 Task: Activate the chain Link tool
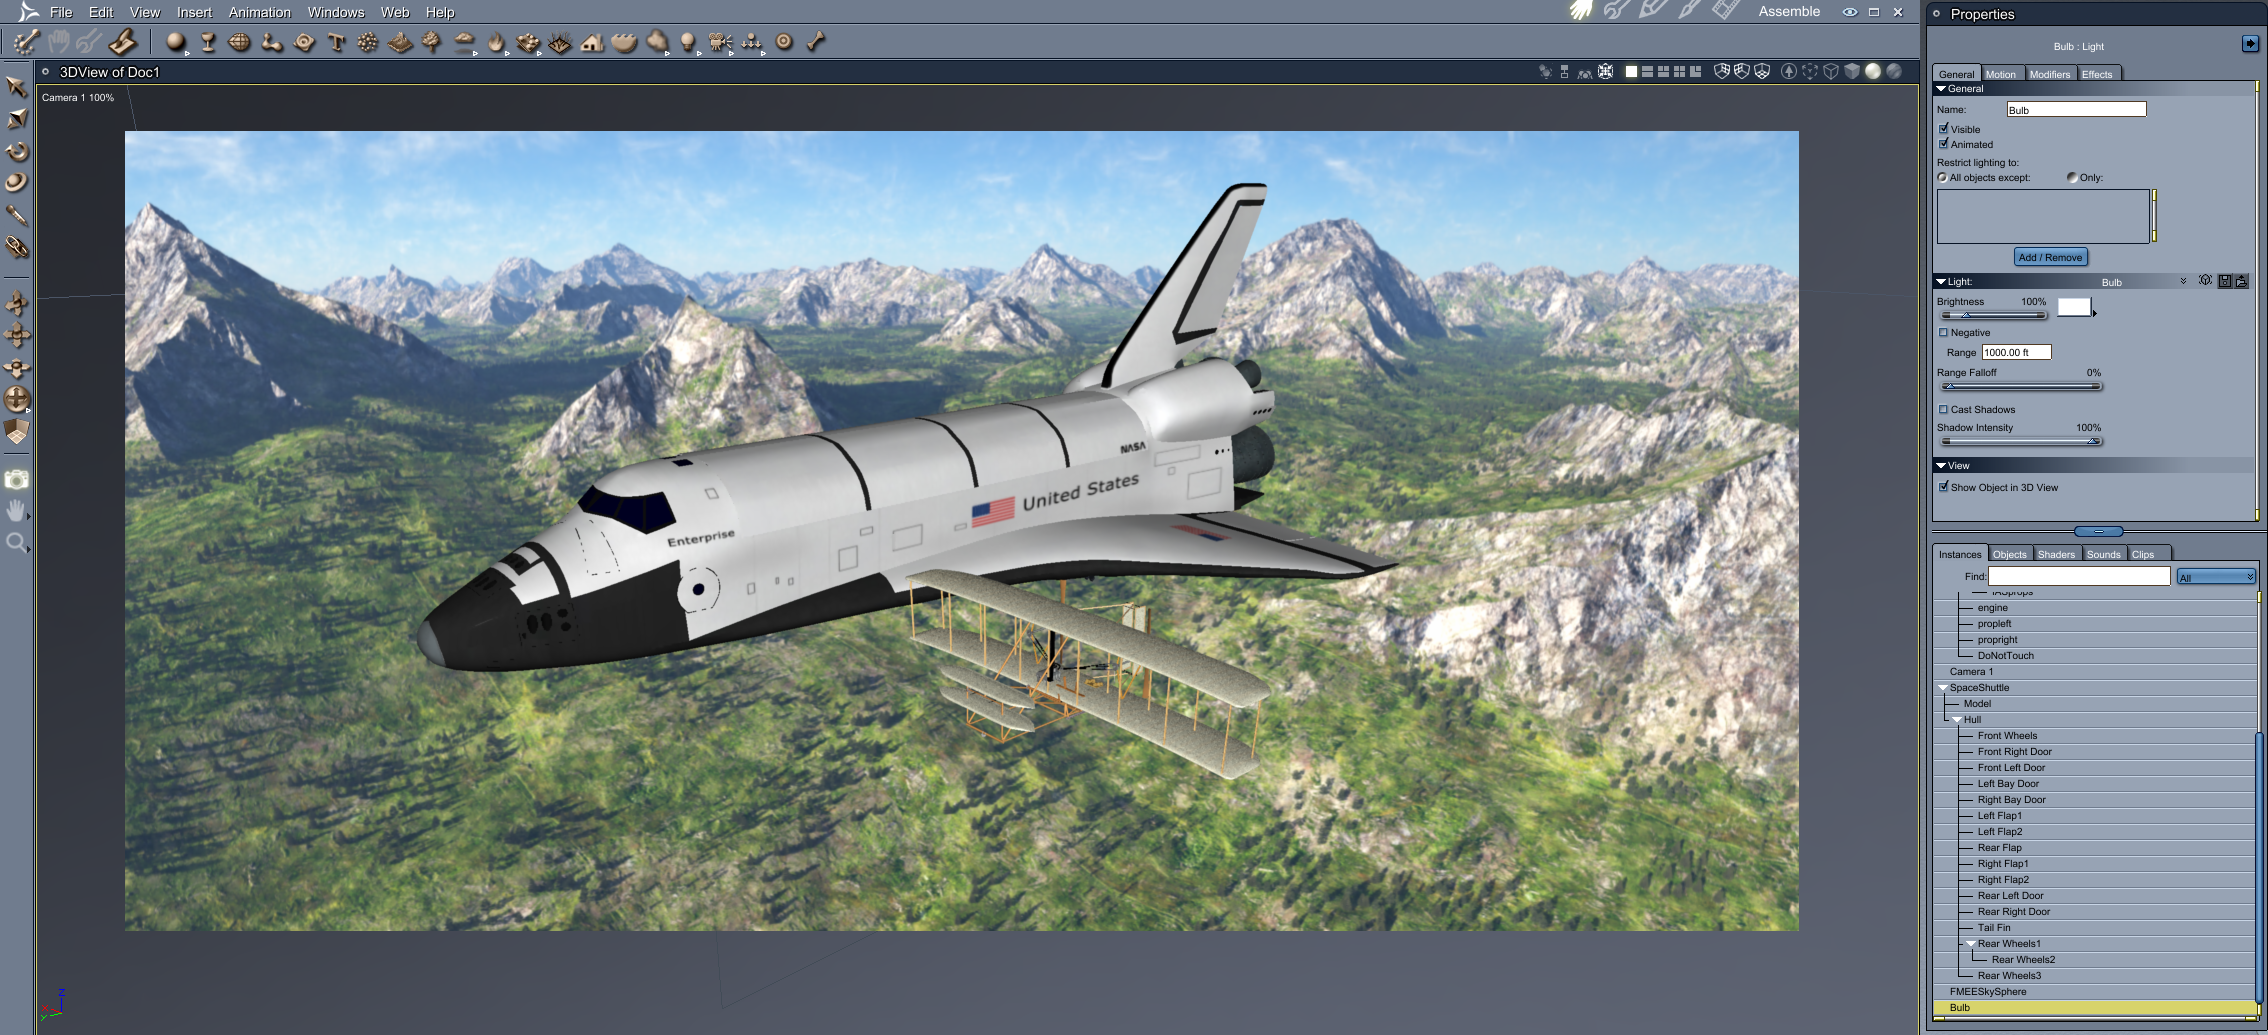16,247
